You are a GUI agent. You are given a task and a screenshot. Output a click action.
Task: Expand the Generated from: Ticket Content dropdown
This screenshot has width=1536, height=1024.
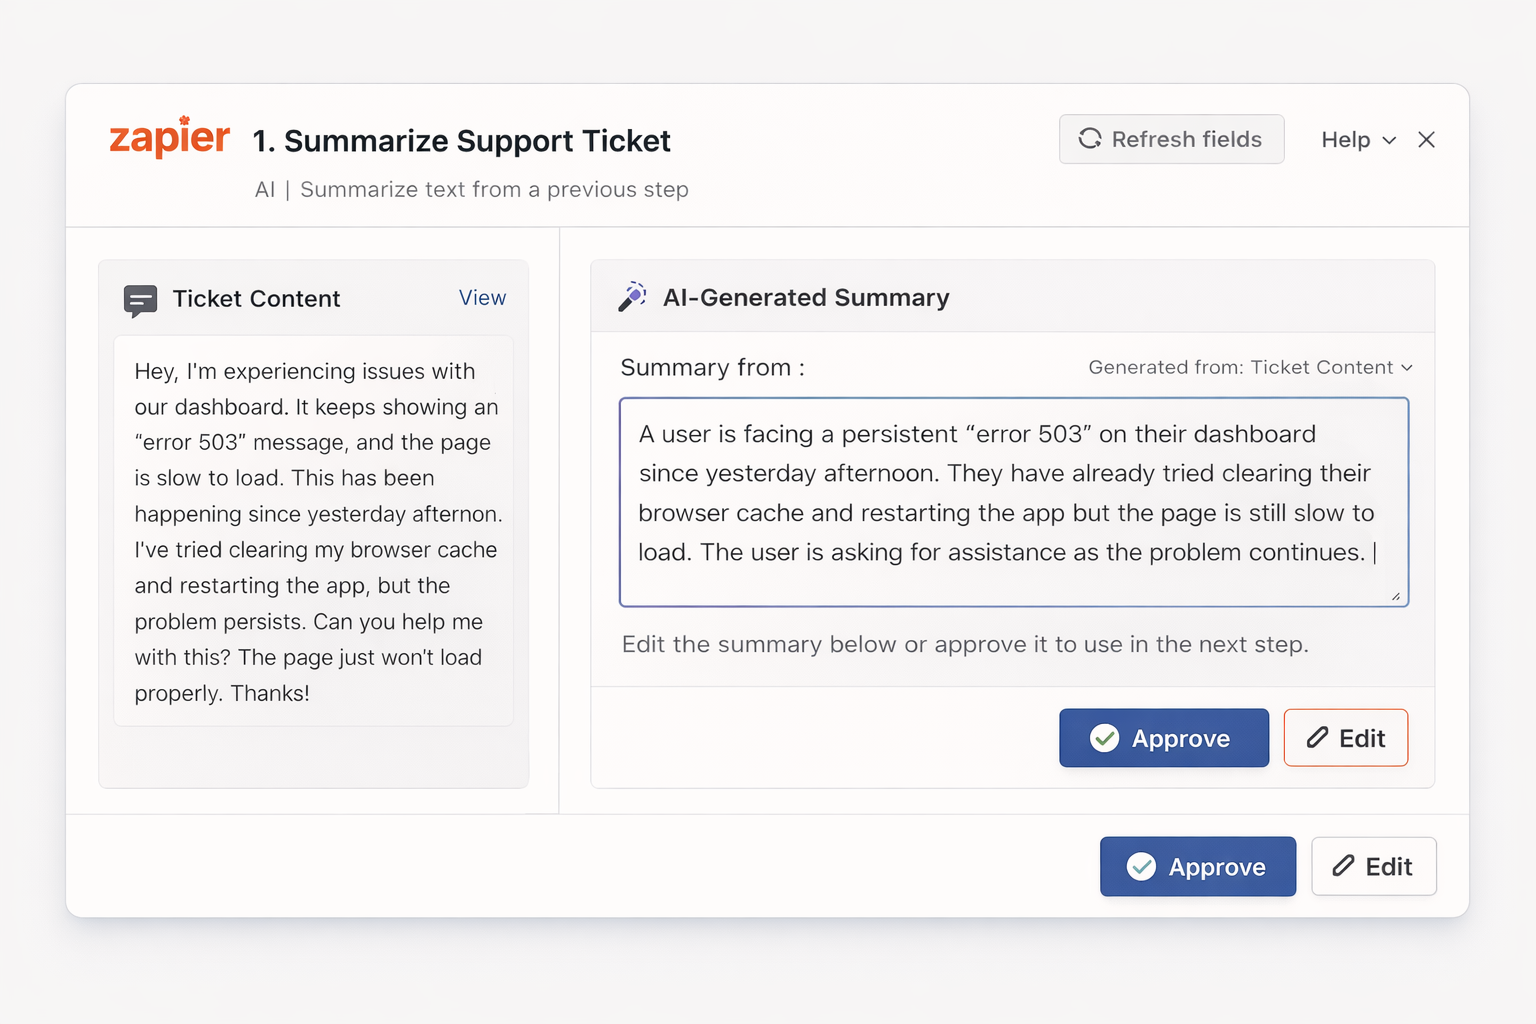click(1251, 367)
